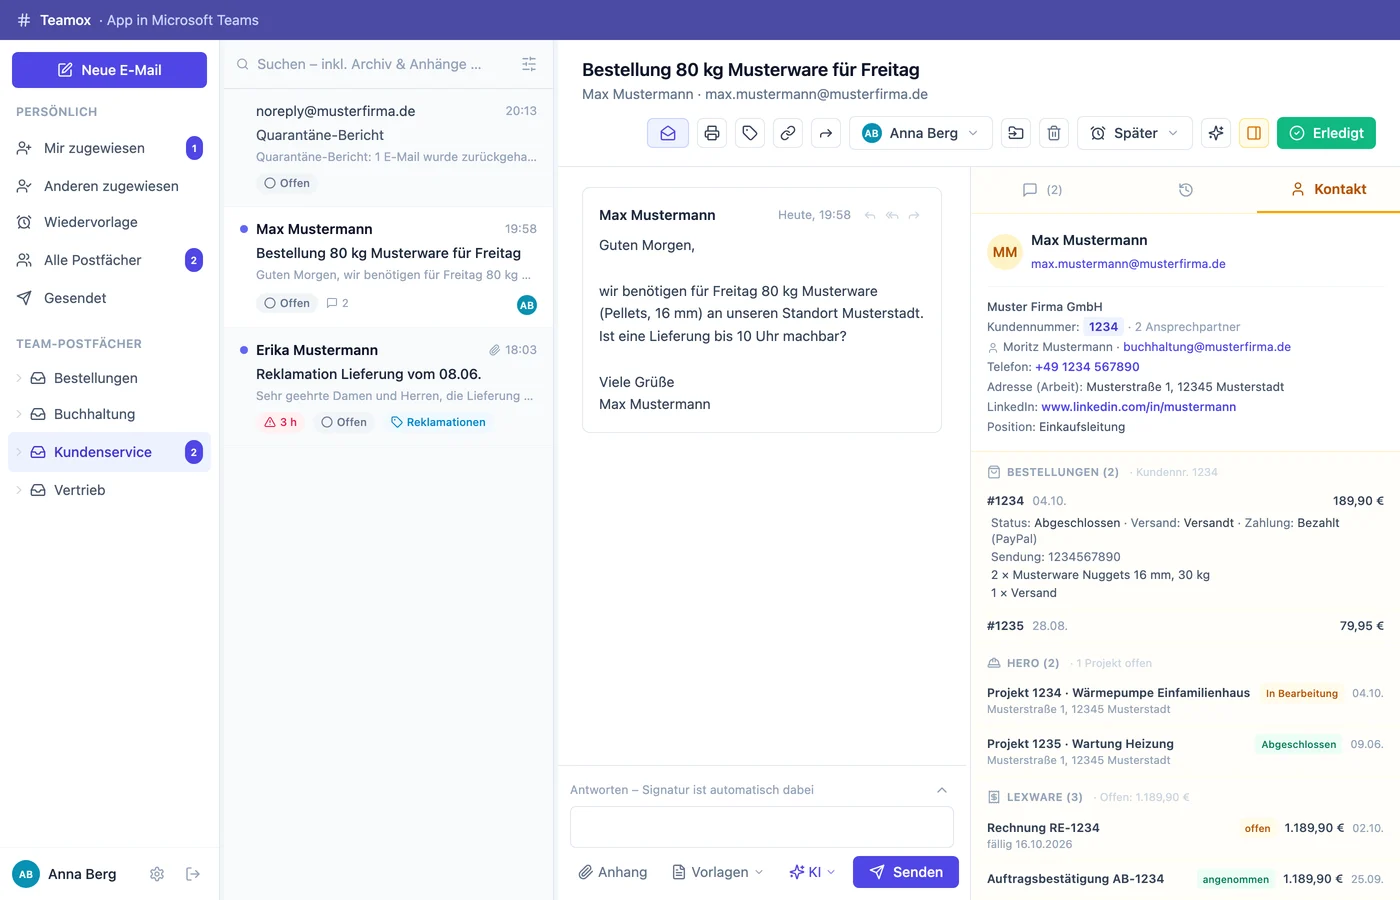Open Mir zugewiesen in sidebar
Viewport: 1400px width, 900px height.
(x=109, y=148)
